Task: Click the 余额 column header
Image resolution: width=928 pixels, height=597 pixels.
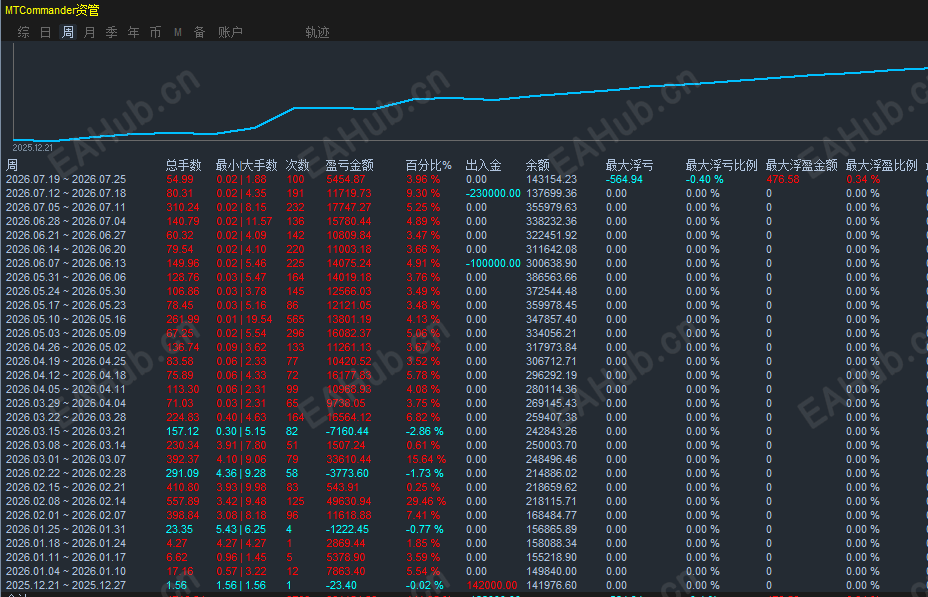Action: [537, 165]
